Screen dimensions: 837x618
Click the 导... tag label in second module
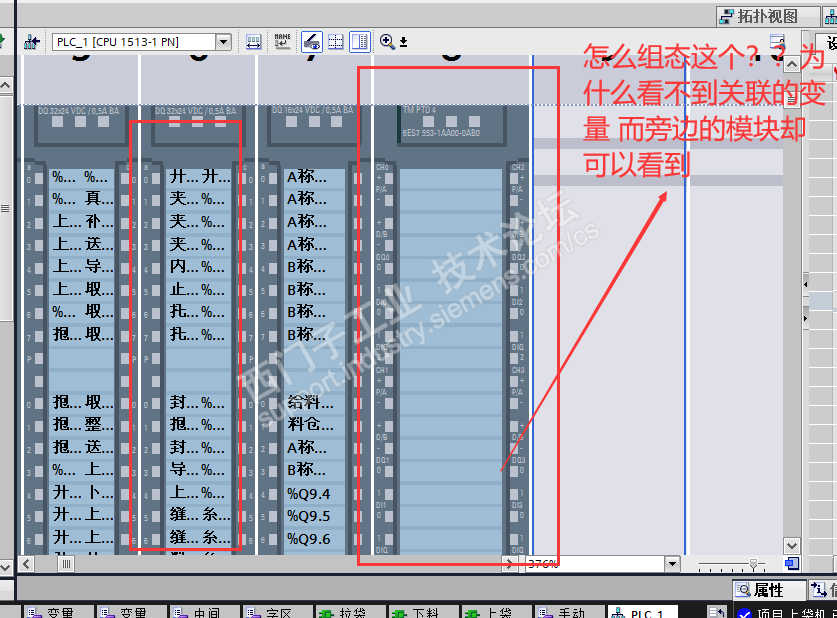184,470
